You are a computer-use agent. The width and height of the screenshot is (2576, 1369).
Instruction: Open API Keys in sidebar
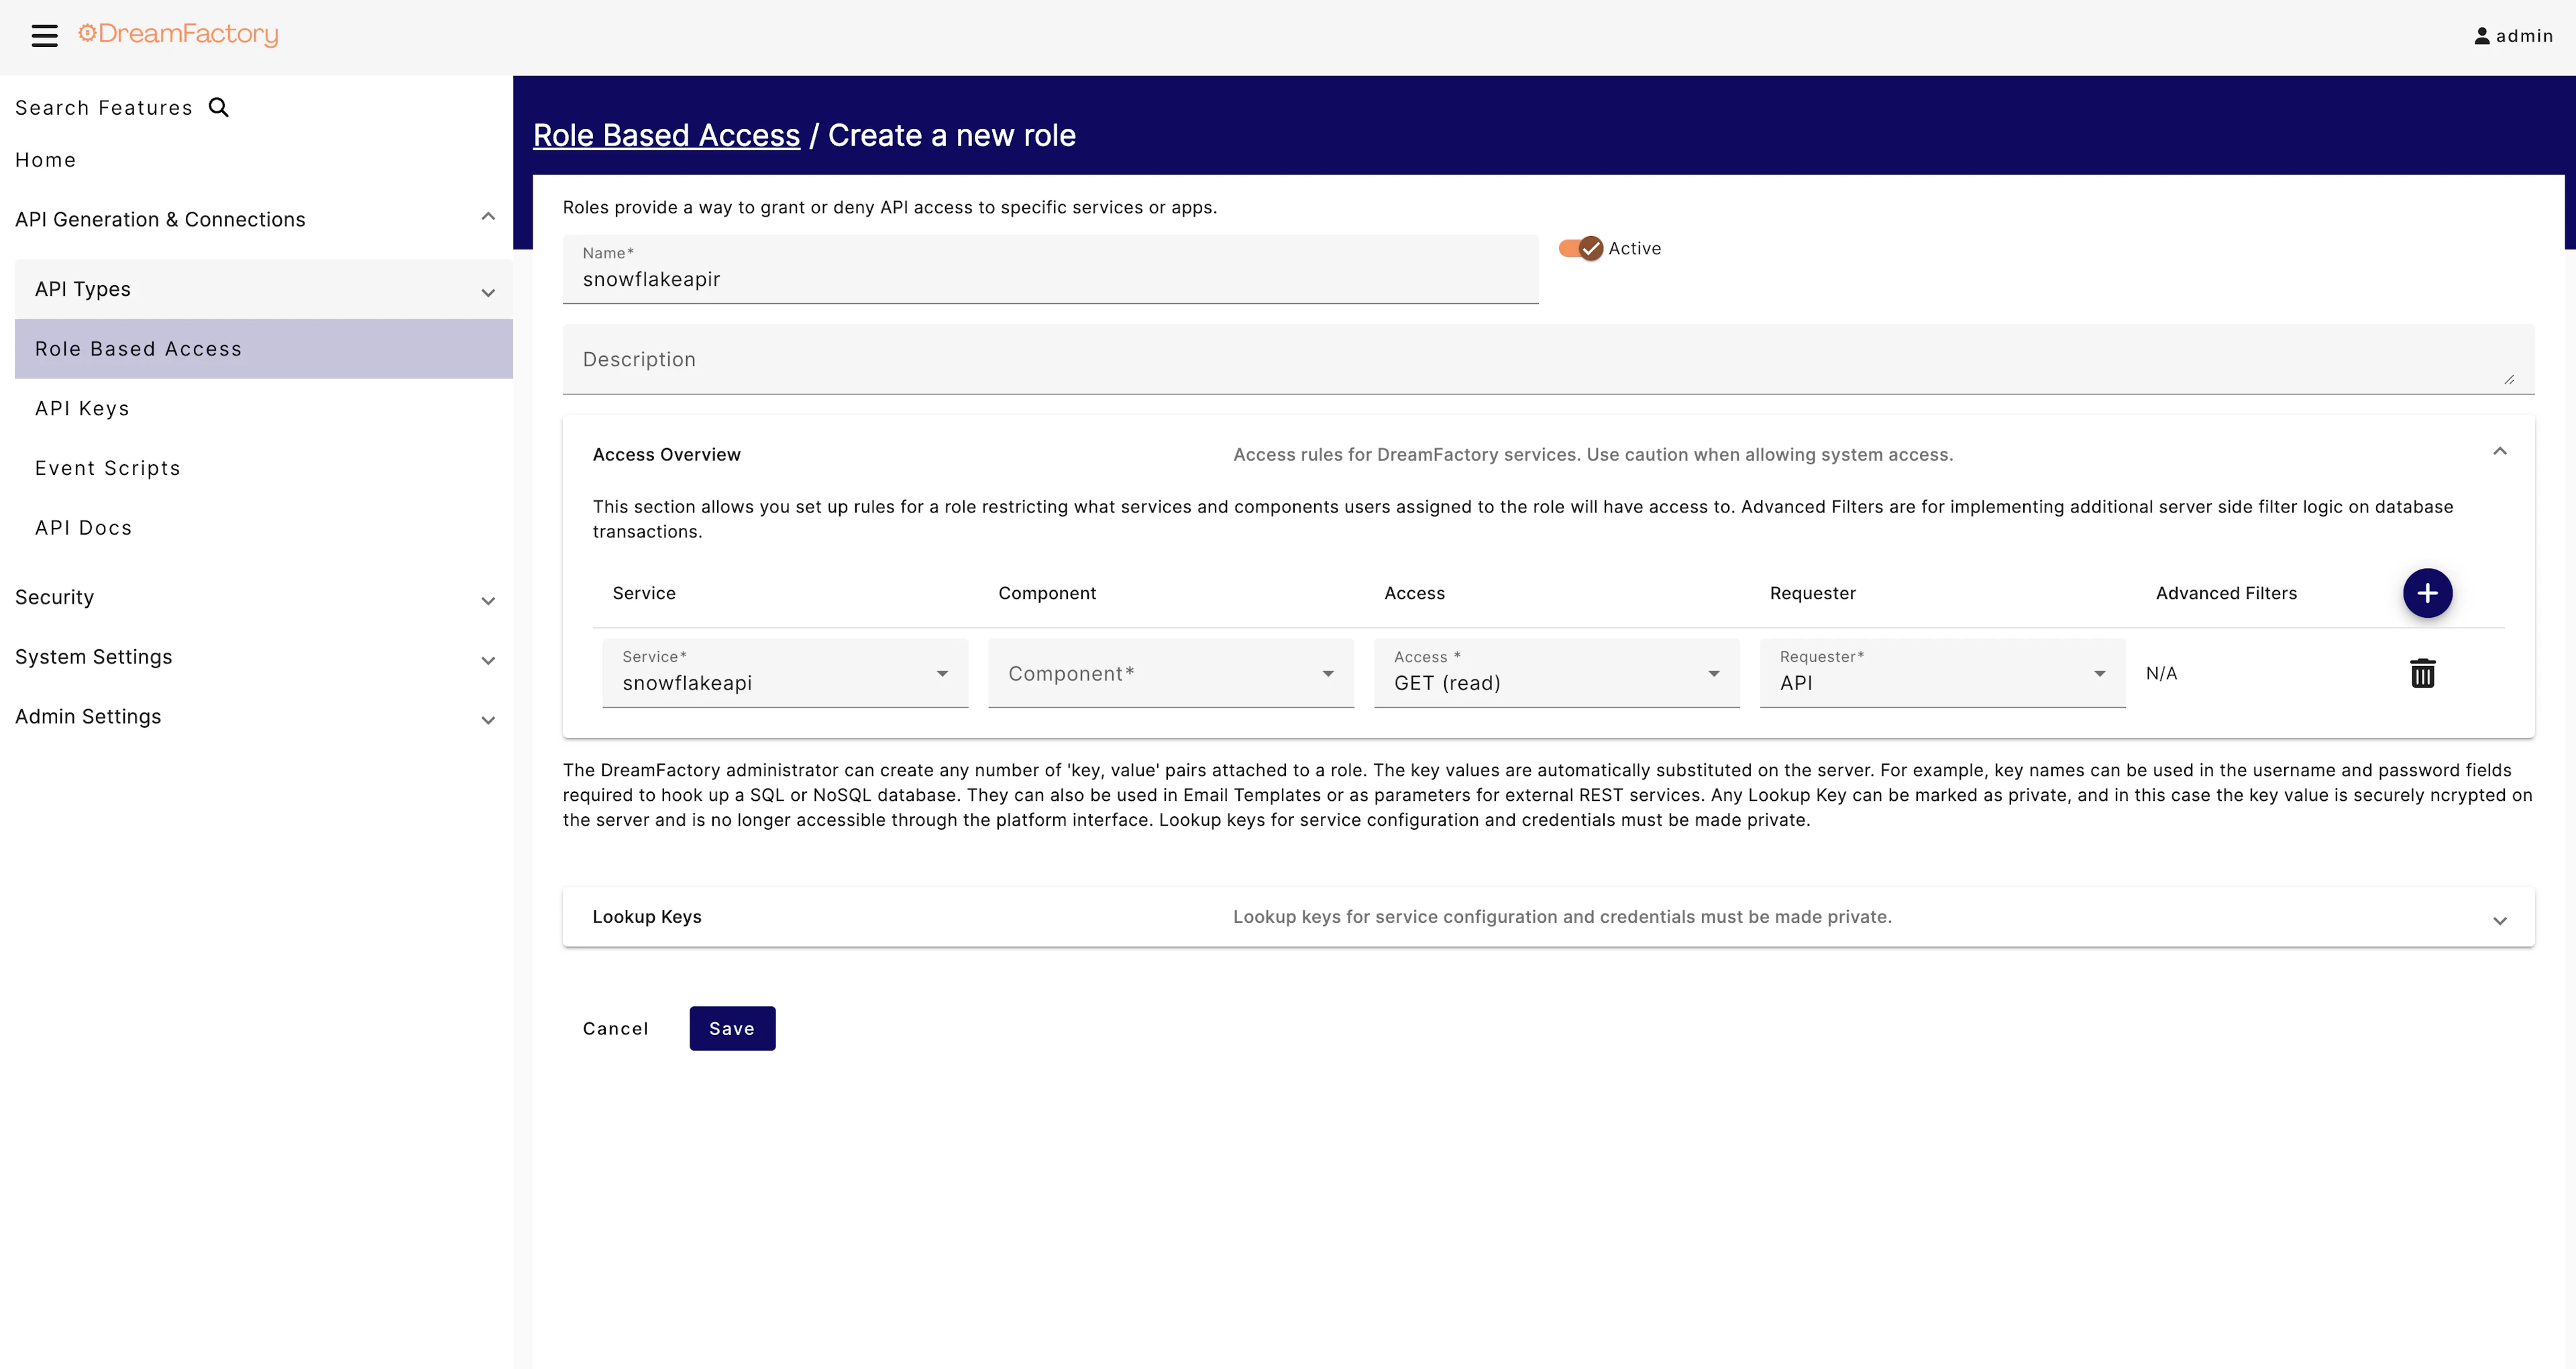coord(82,408)
